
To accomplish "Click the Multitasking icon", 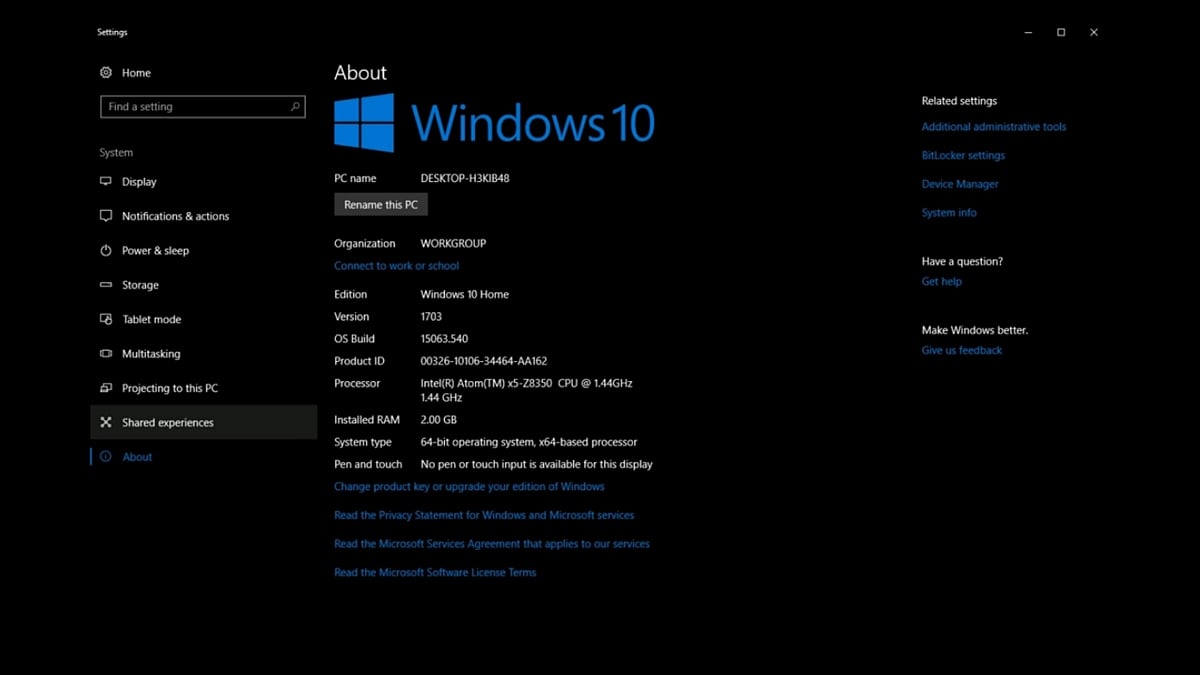I will point(106,354).
